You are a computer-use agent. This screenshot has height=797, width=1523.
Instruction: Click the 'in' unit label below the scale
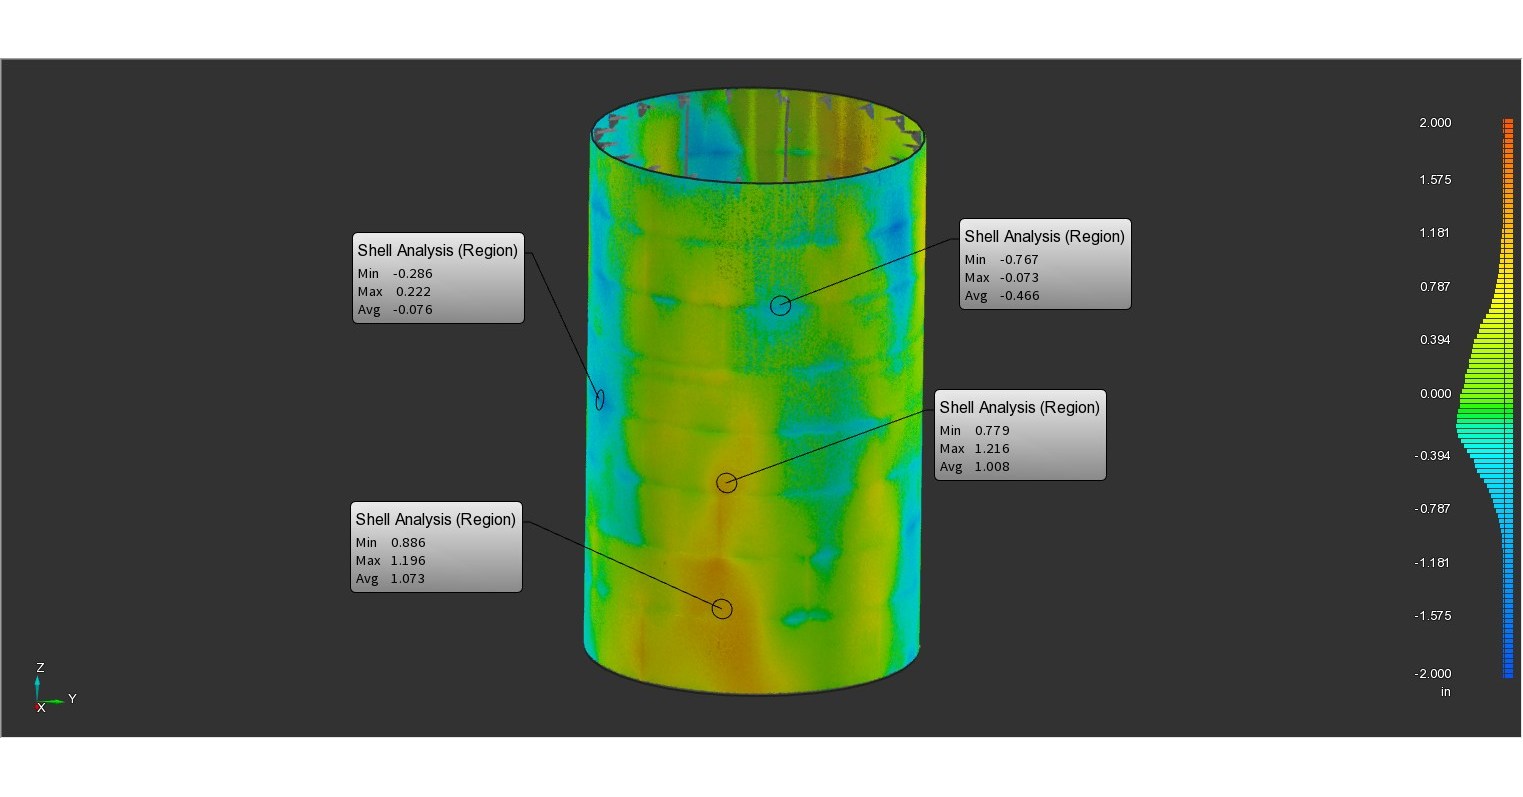tap(1445, 691)
